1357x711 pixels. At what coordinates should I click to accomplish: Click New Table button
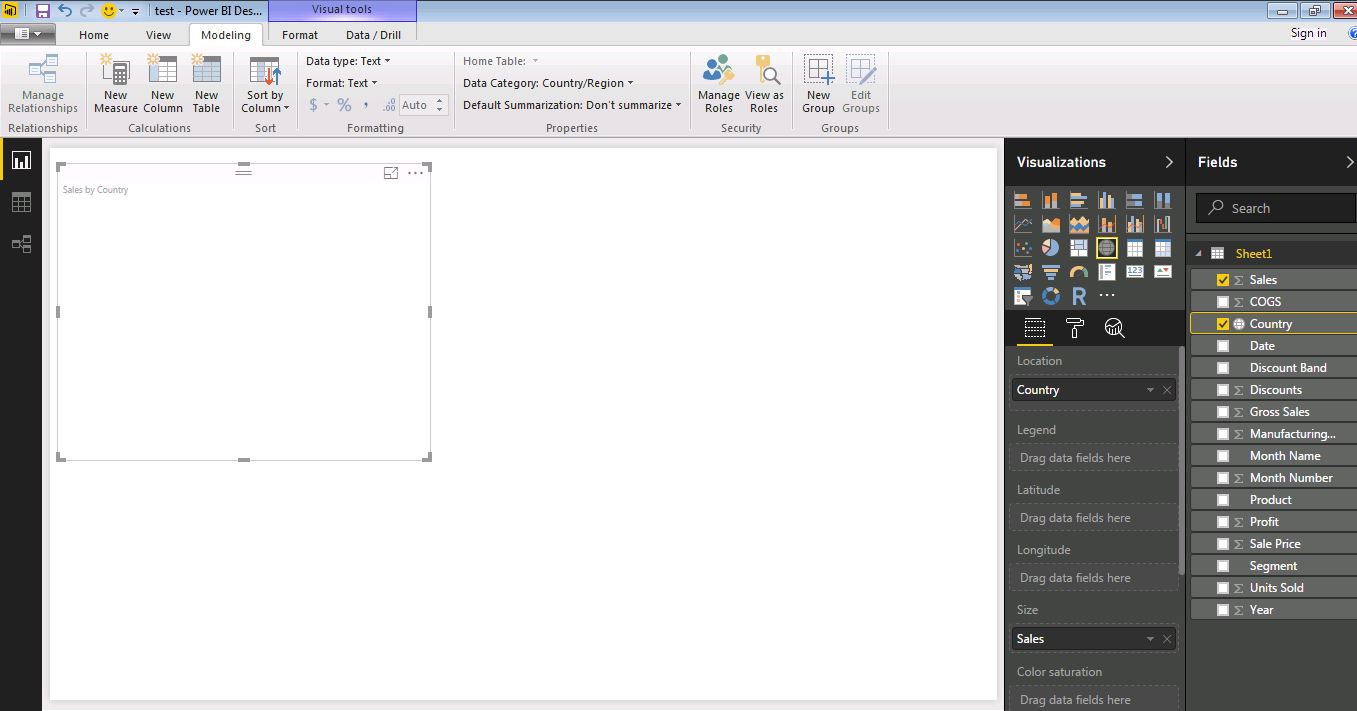[206, 85]
